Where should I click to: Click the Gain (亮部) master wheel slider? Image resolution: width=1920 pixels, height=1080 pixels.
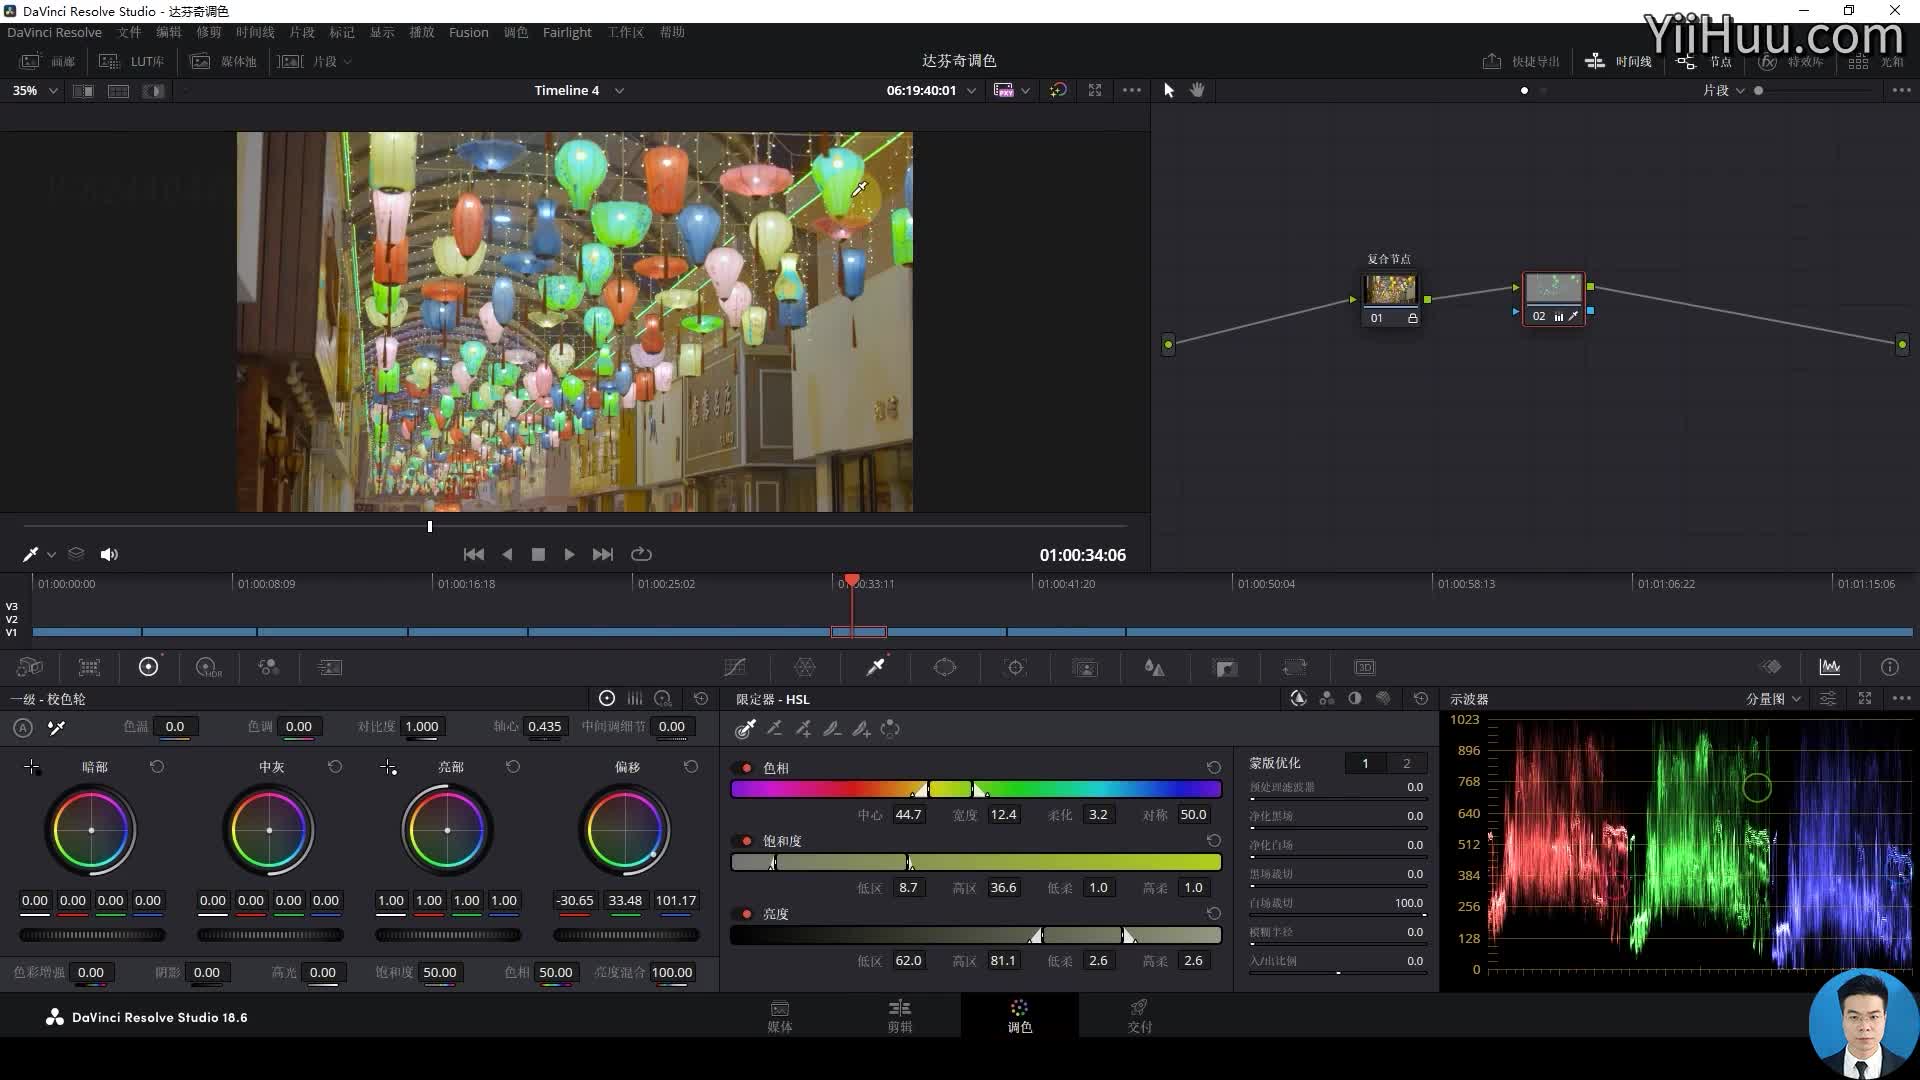click(x=447, y=935)
